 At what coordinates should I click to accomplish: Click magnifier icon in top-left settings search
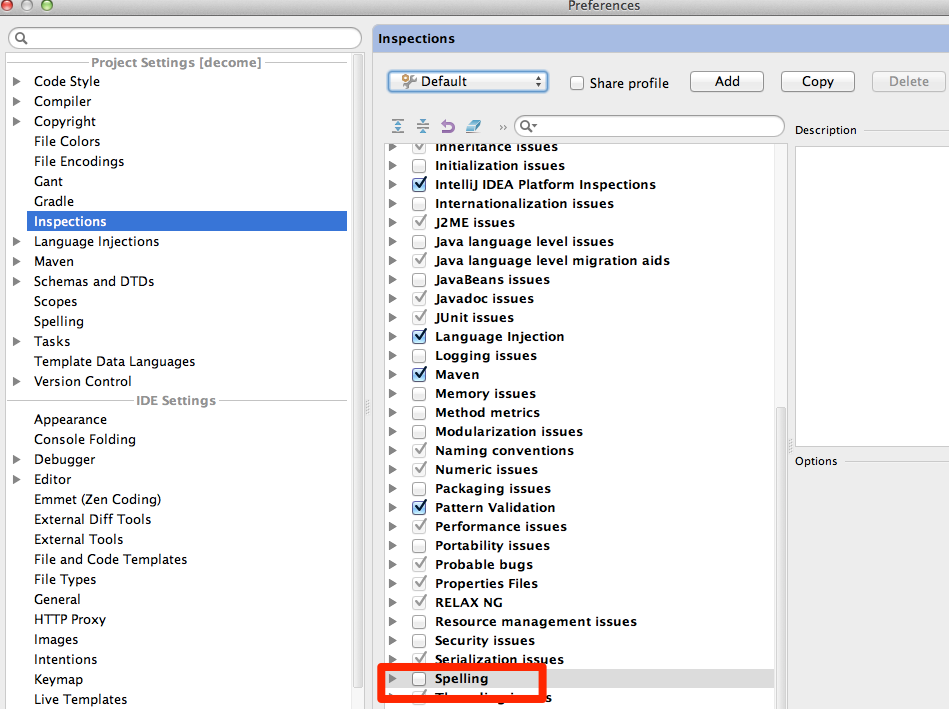pos(22,39)
